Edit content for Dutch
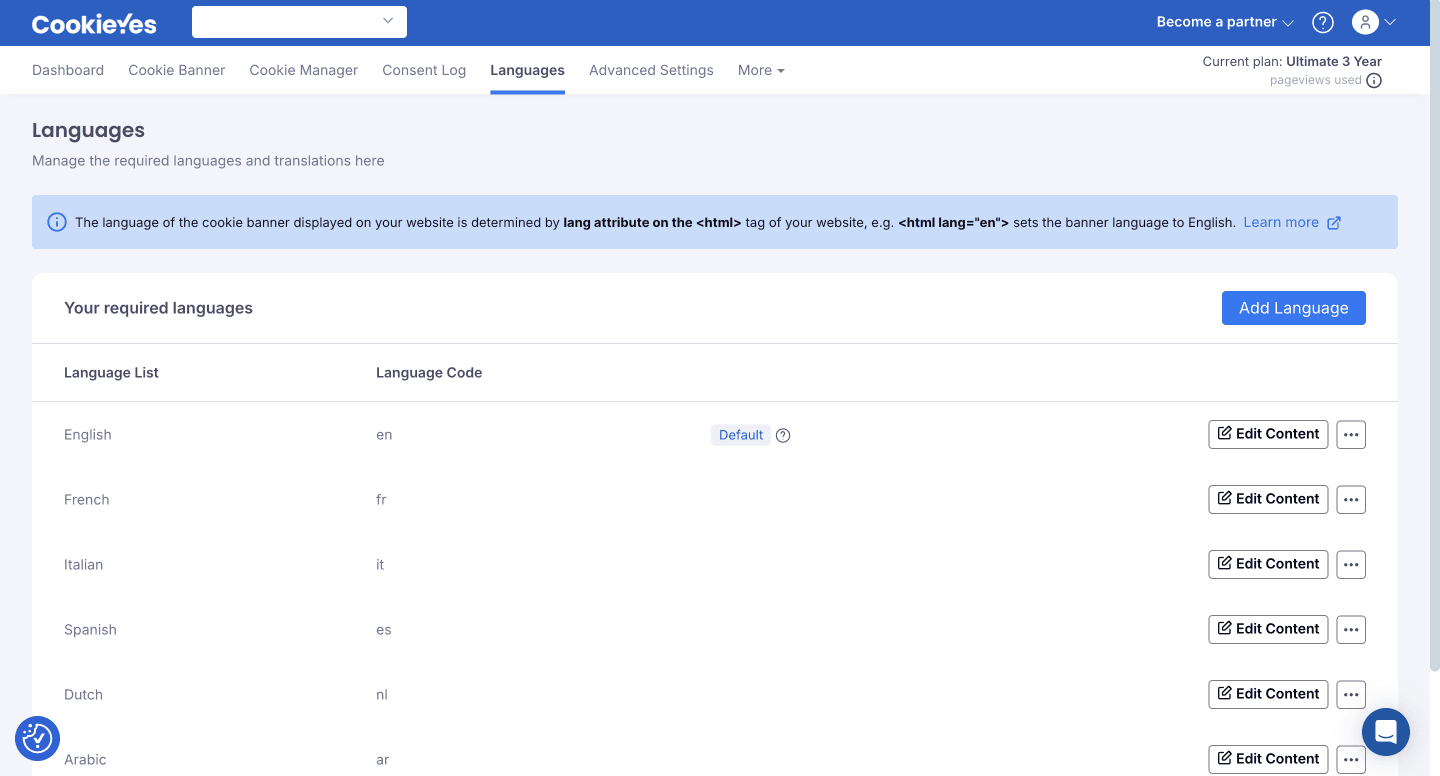Screen dimensions: 1440x776 point(1268,694)
